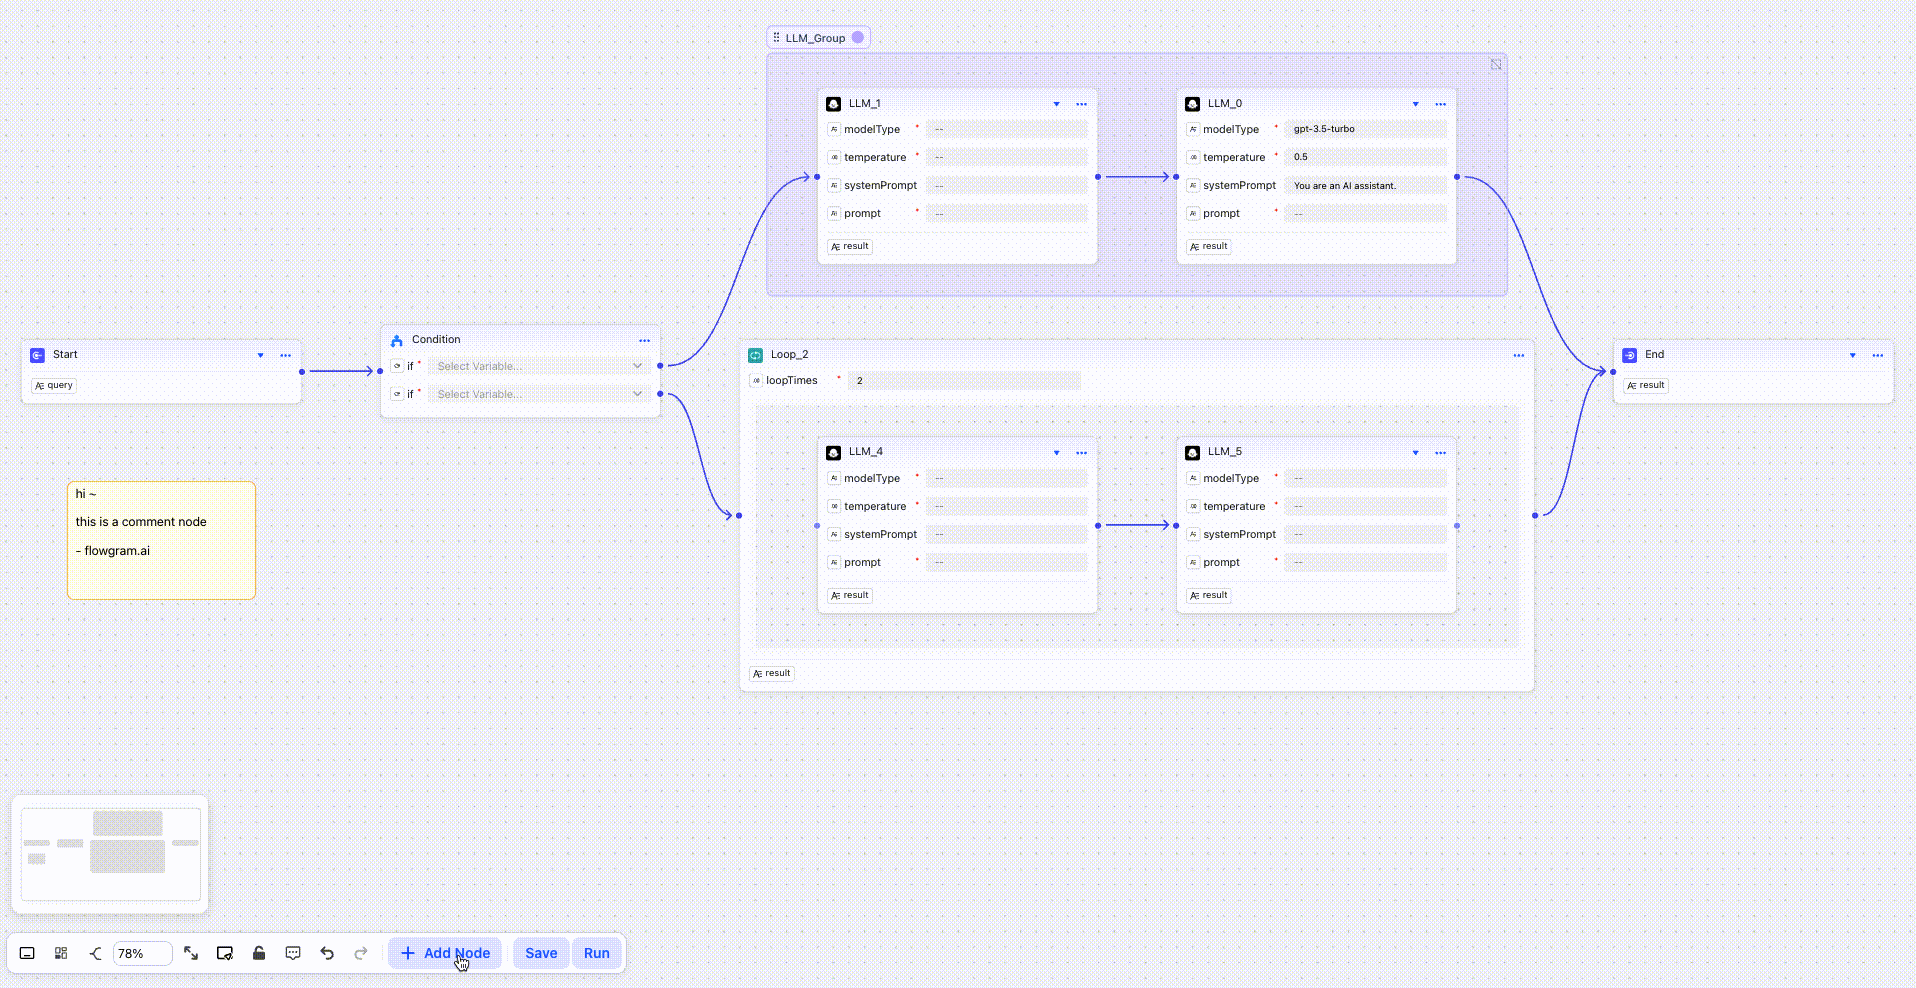Select the edge line style icon
The width and height of the screenshot is (1916, 988).
coord(95,953)
